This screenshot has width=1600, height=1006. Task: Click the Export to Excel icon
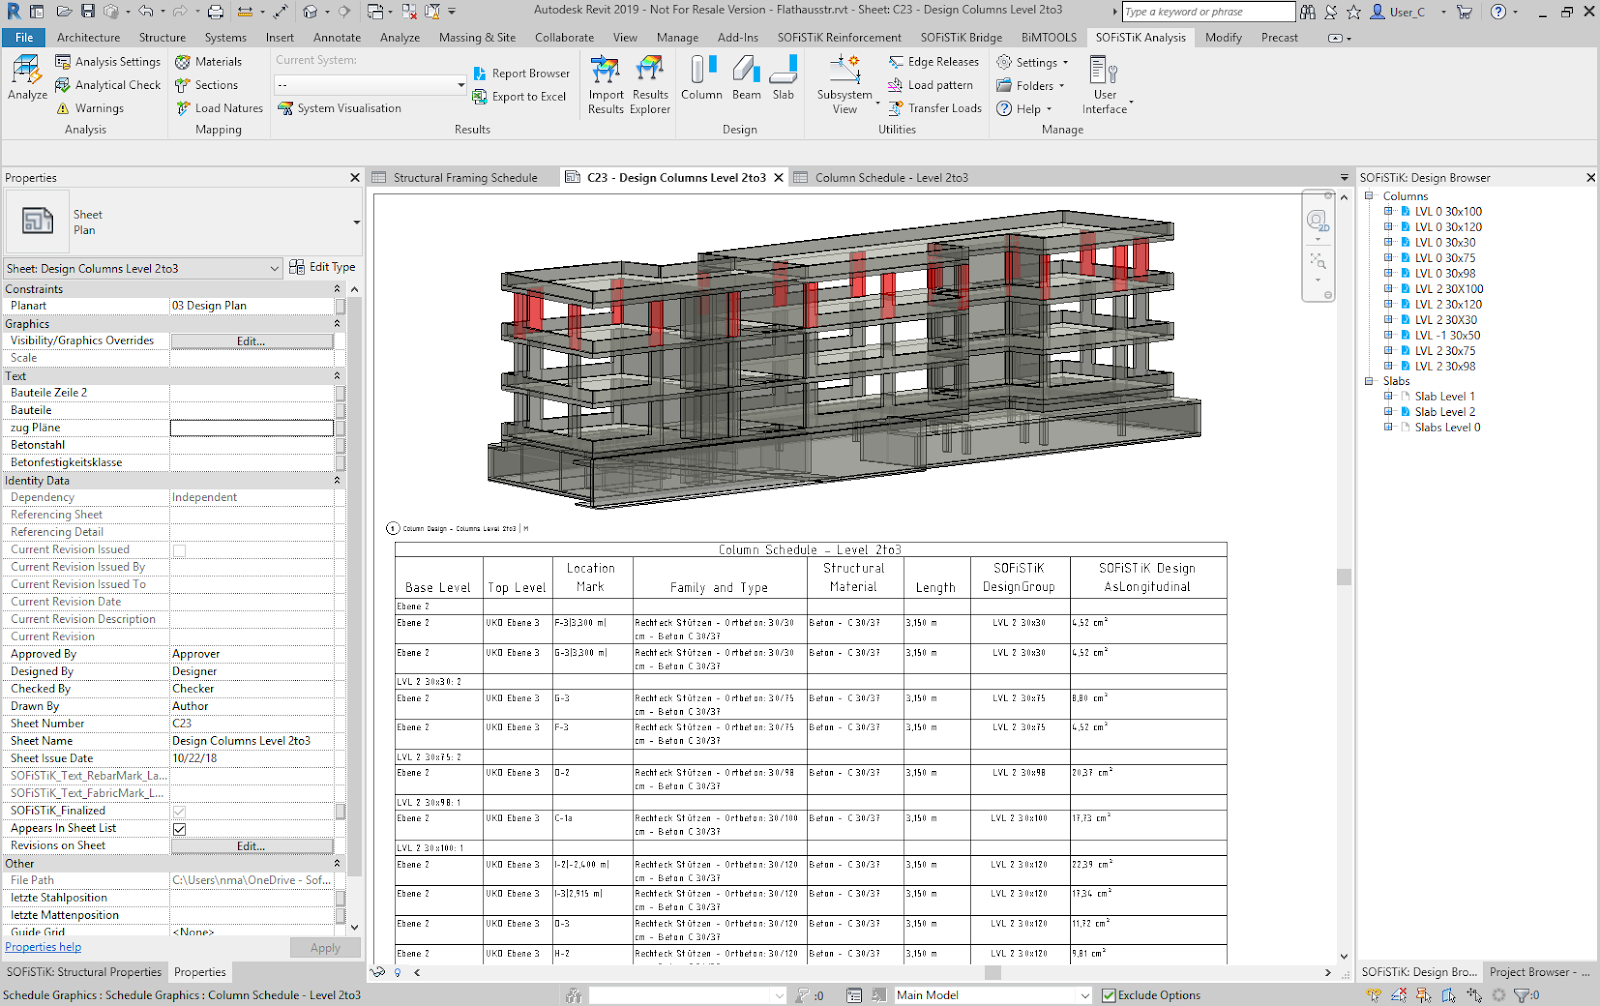519,96
